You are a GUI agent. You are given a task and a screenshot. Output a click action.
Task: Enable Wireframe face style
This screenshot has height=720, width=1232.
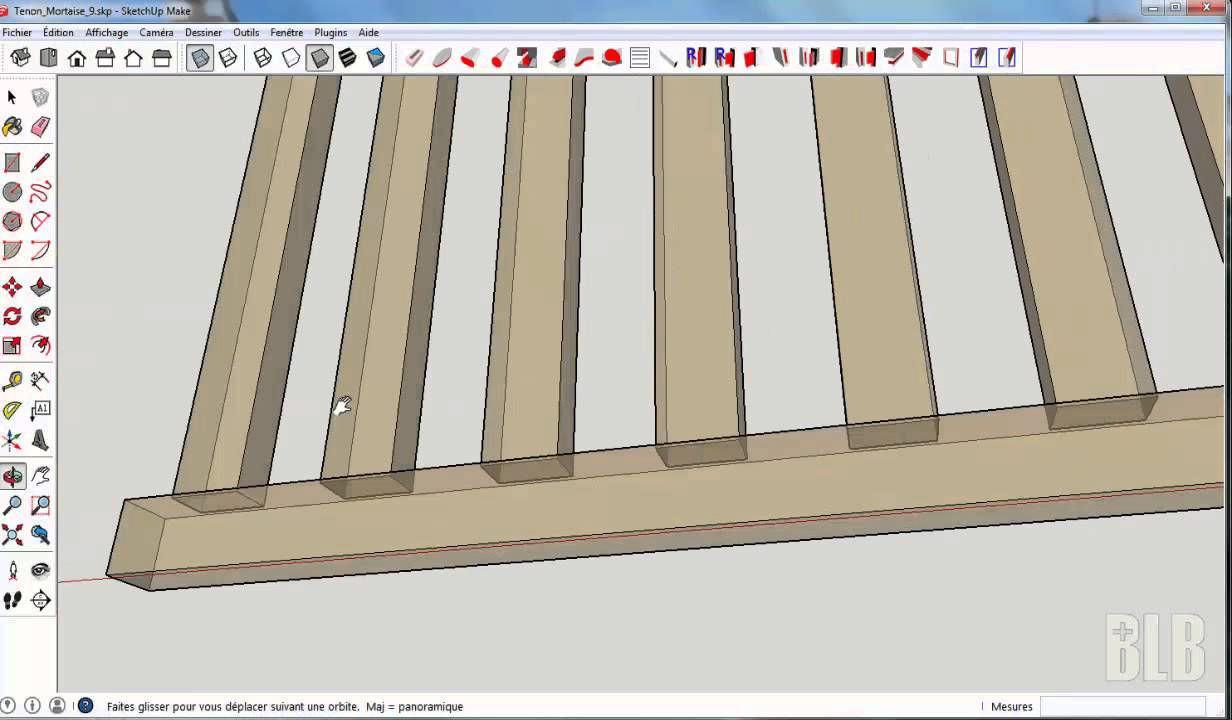(263, 58)
